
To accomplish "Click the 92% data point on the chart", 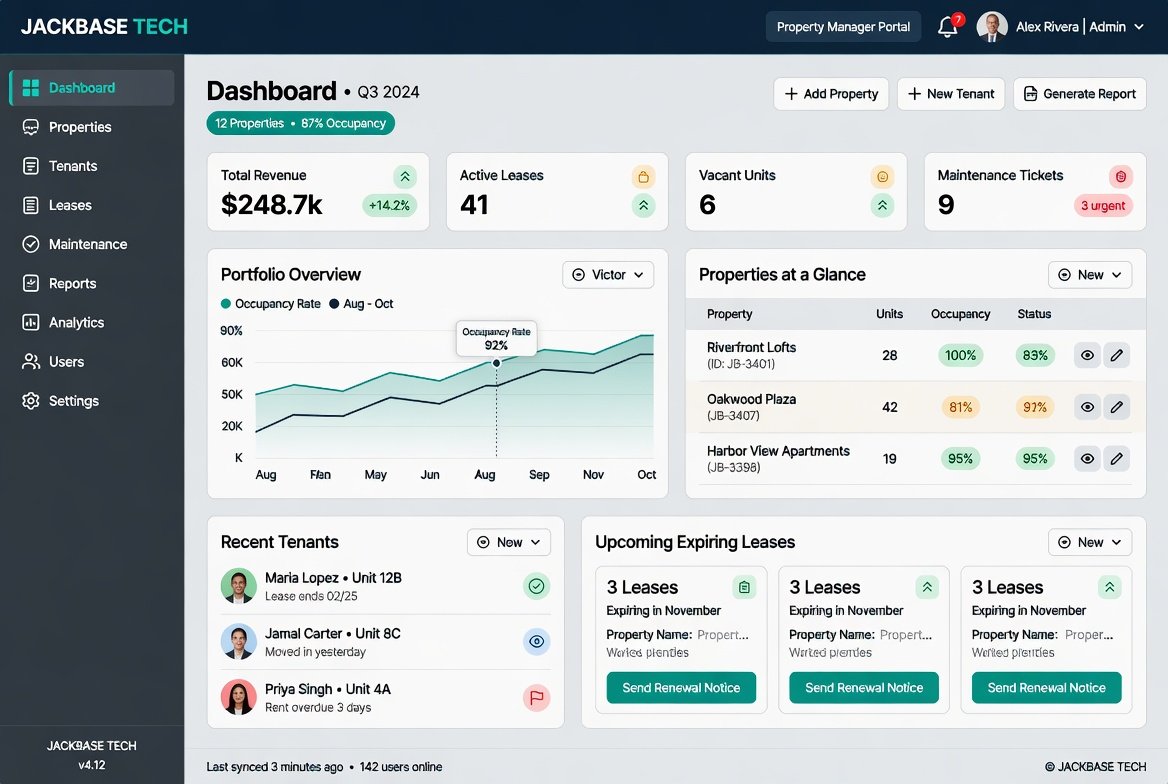I will coord(496,363).
